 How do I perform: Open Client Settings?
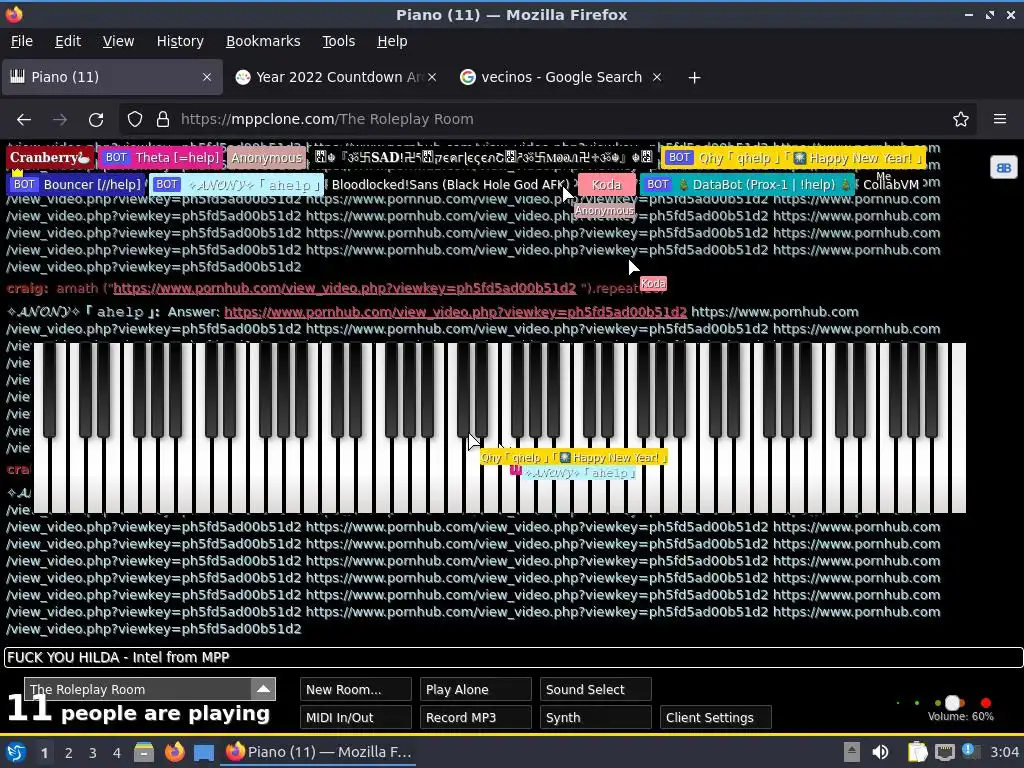pos(716,717)
